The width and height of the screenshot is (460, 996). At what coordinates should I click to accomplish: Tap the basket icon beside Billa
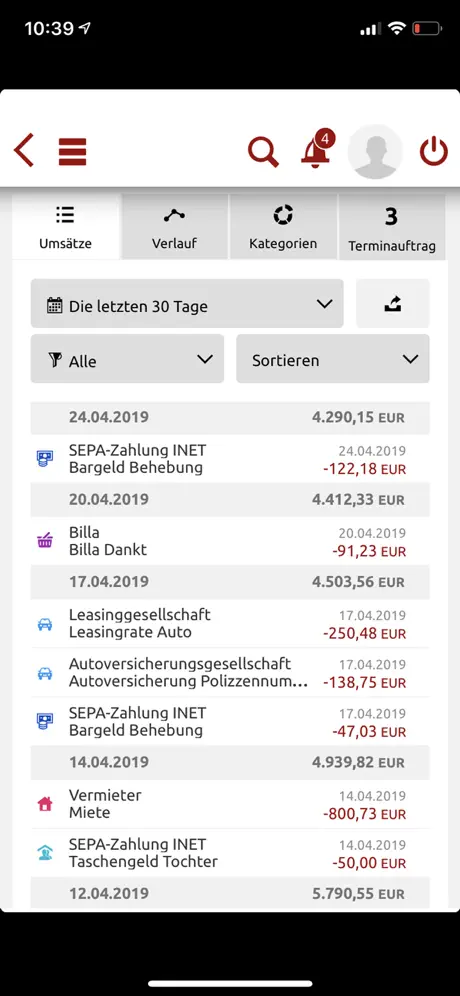point(44,541)
